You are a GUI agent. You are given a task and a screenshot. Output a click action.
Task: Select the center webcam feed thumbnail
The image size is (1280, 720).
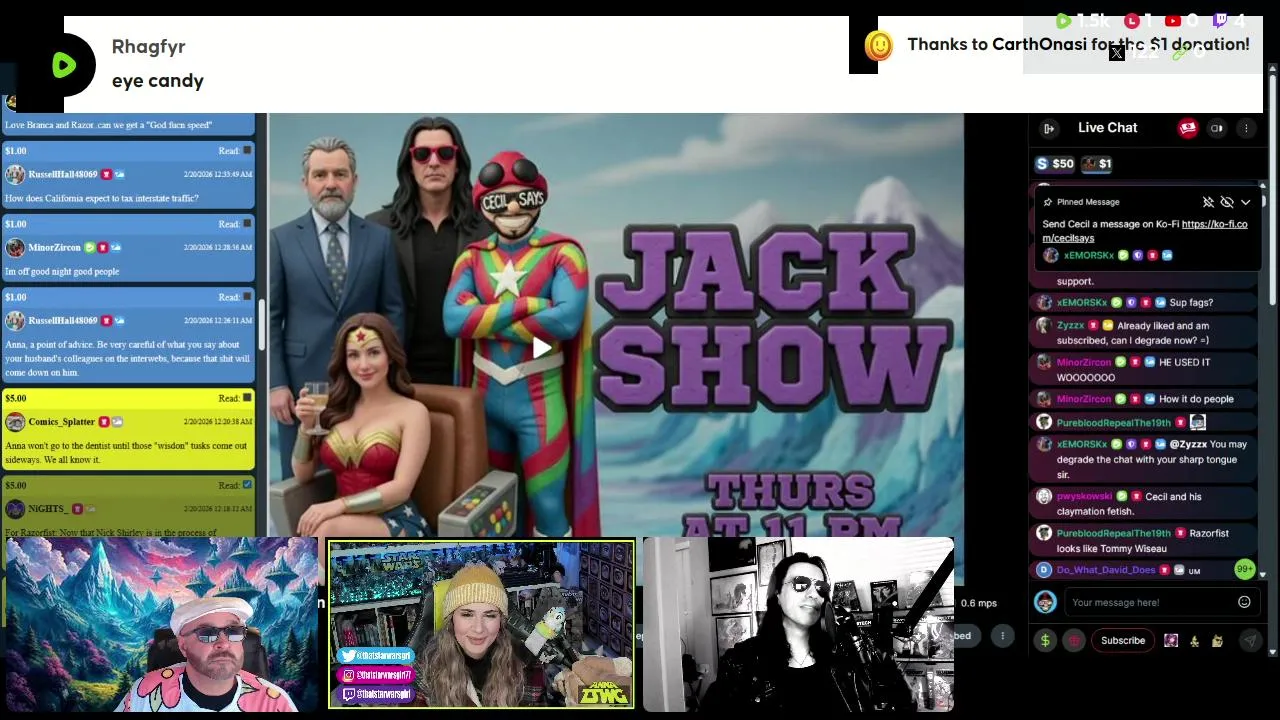pyautogui.click(x=481, y=625)
